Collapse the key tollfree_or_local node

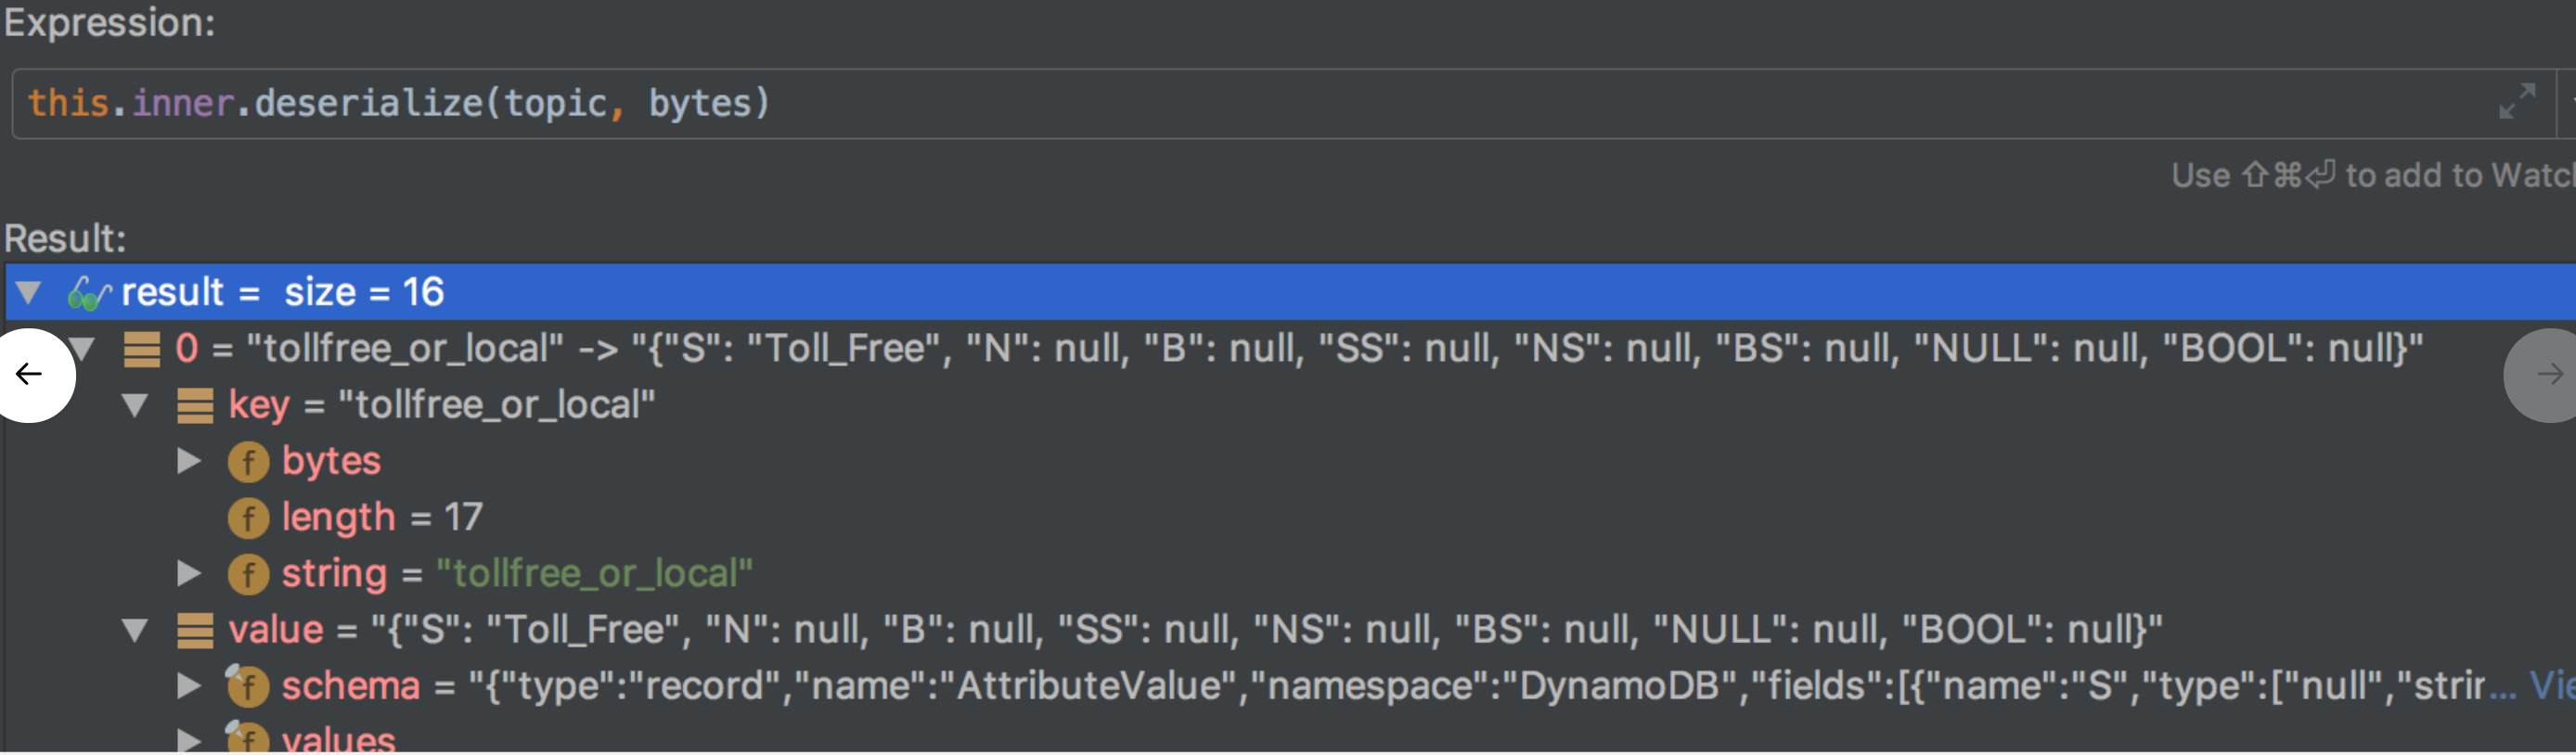point(136,406)
